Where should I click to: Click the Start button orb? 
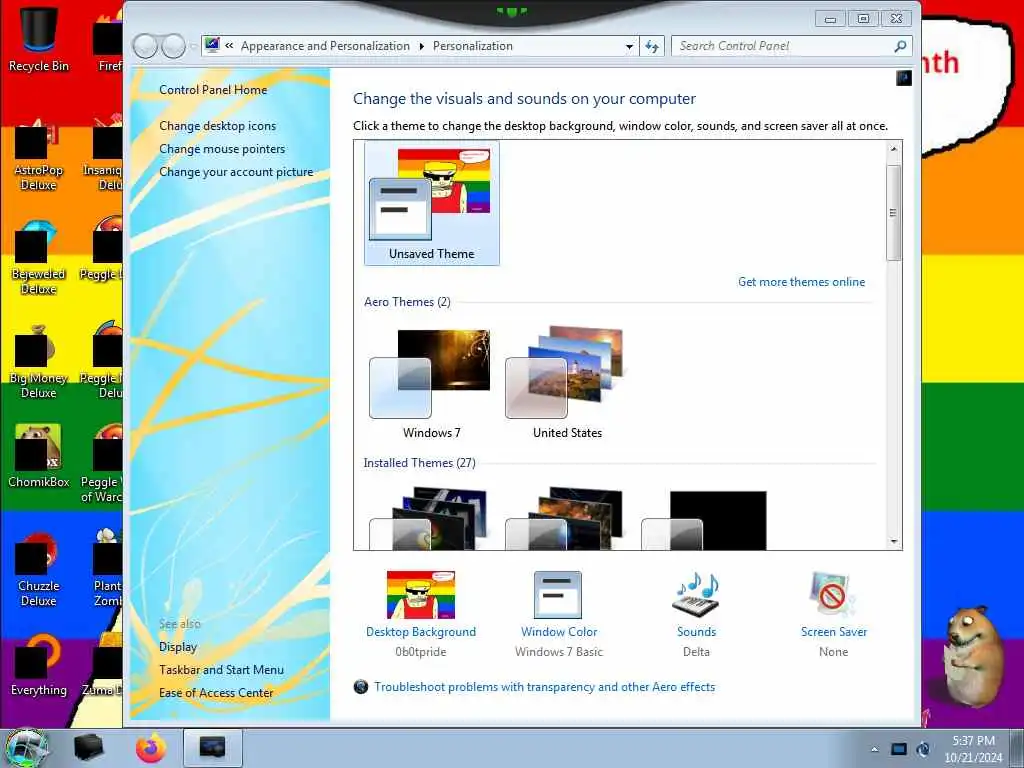point(26,748)
